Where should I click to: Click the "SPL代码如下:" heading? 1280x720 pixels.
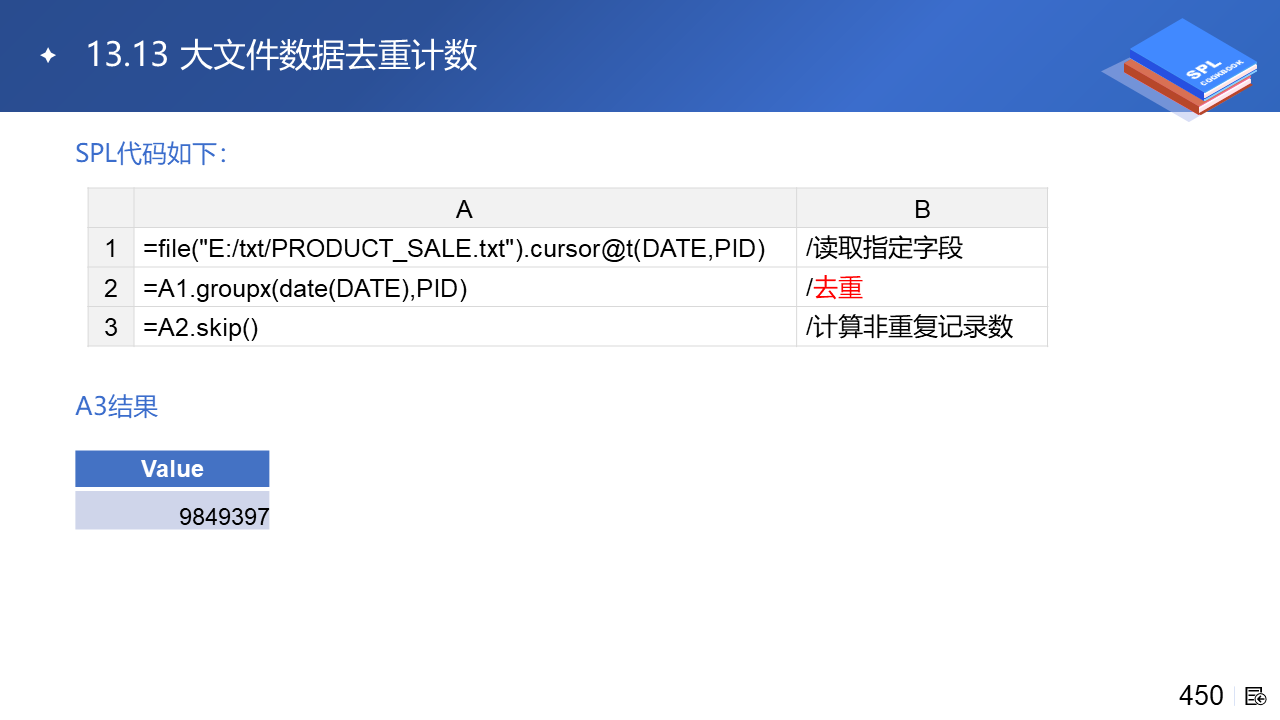151,153
